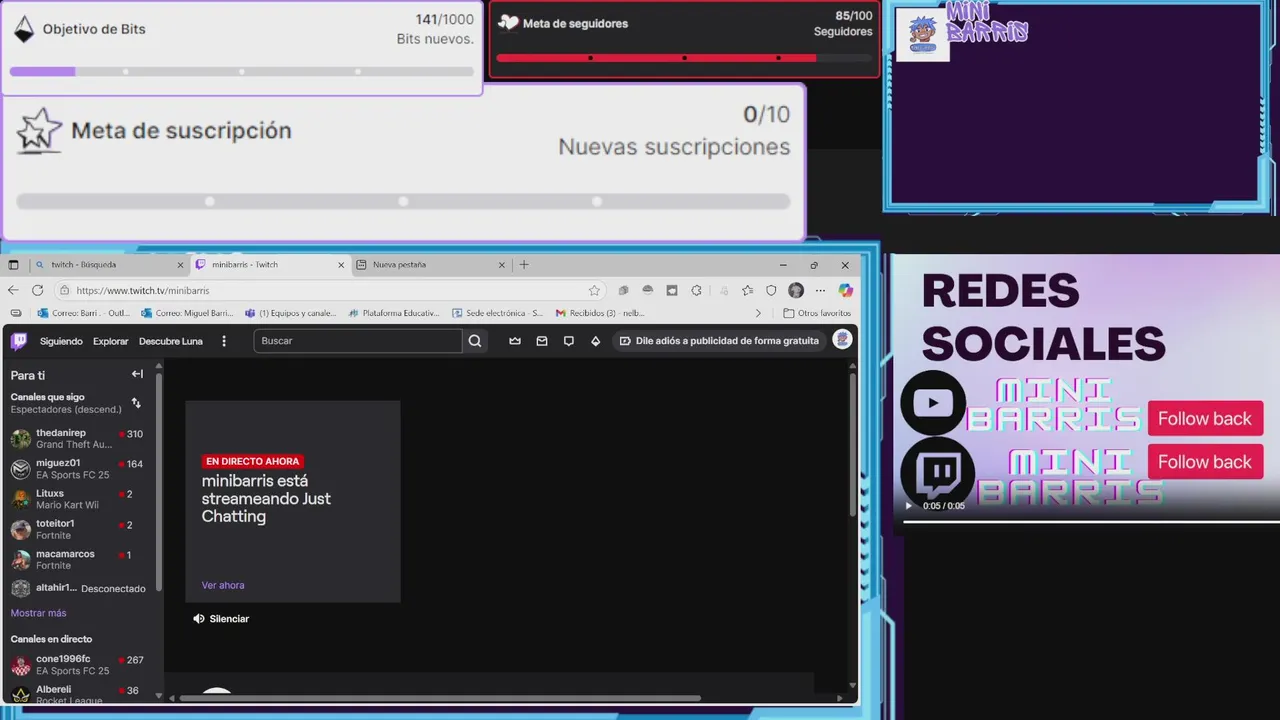Open toteitor1 Fortnite channel
Image resolution: width=1280 pixels, height=720 pixels.
(x=80, y=529)
